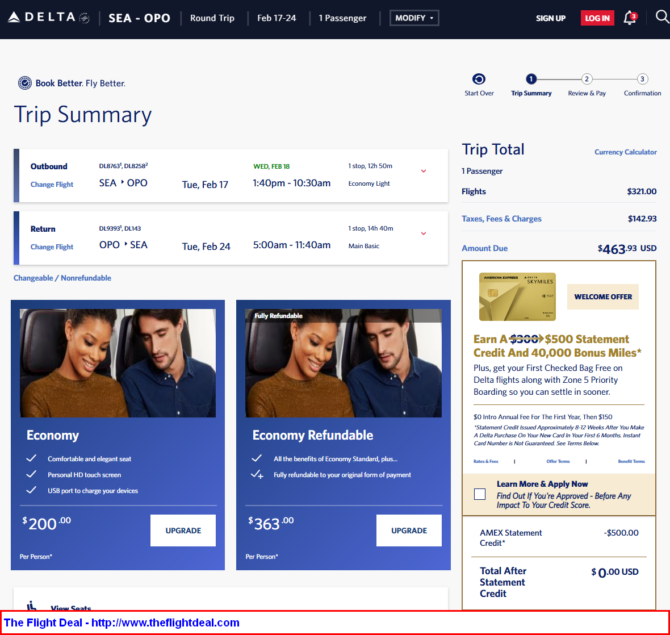
Task: Expand the Return flight details chevron
Action: (x=423, y=233)
